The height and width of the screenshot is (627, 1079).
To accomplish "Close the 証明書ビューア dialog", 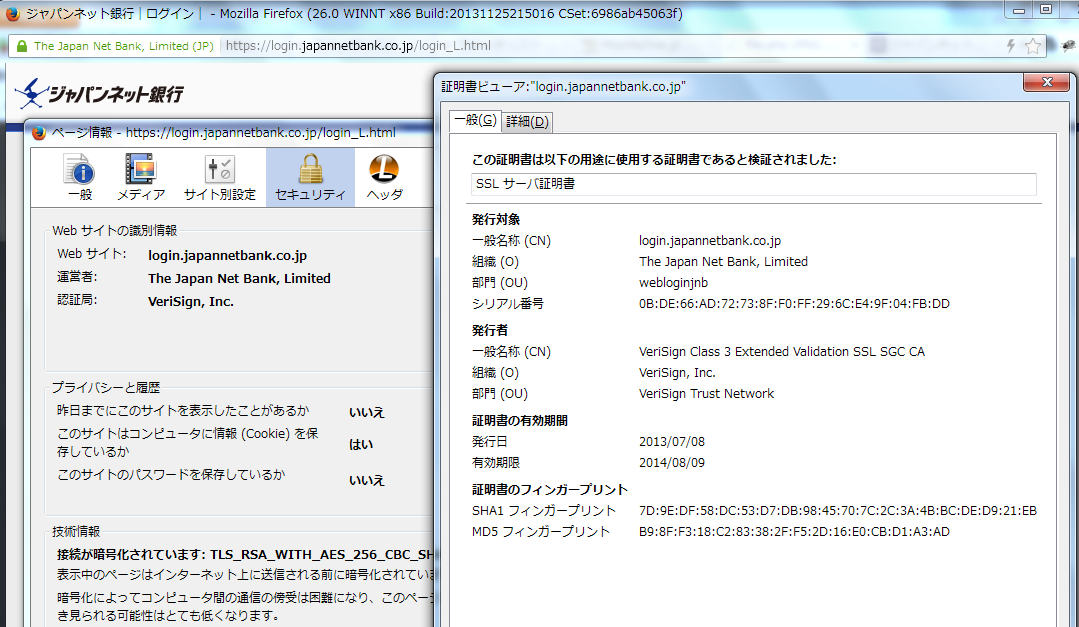I will point(1048,83).
